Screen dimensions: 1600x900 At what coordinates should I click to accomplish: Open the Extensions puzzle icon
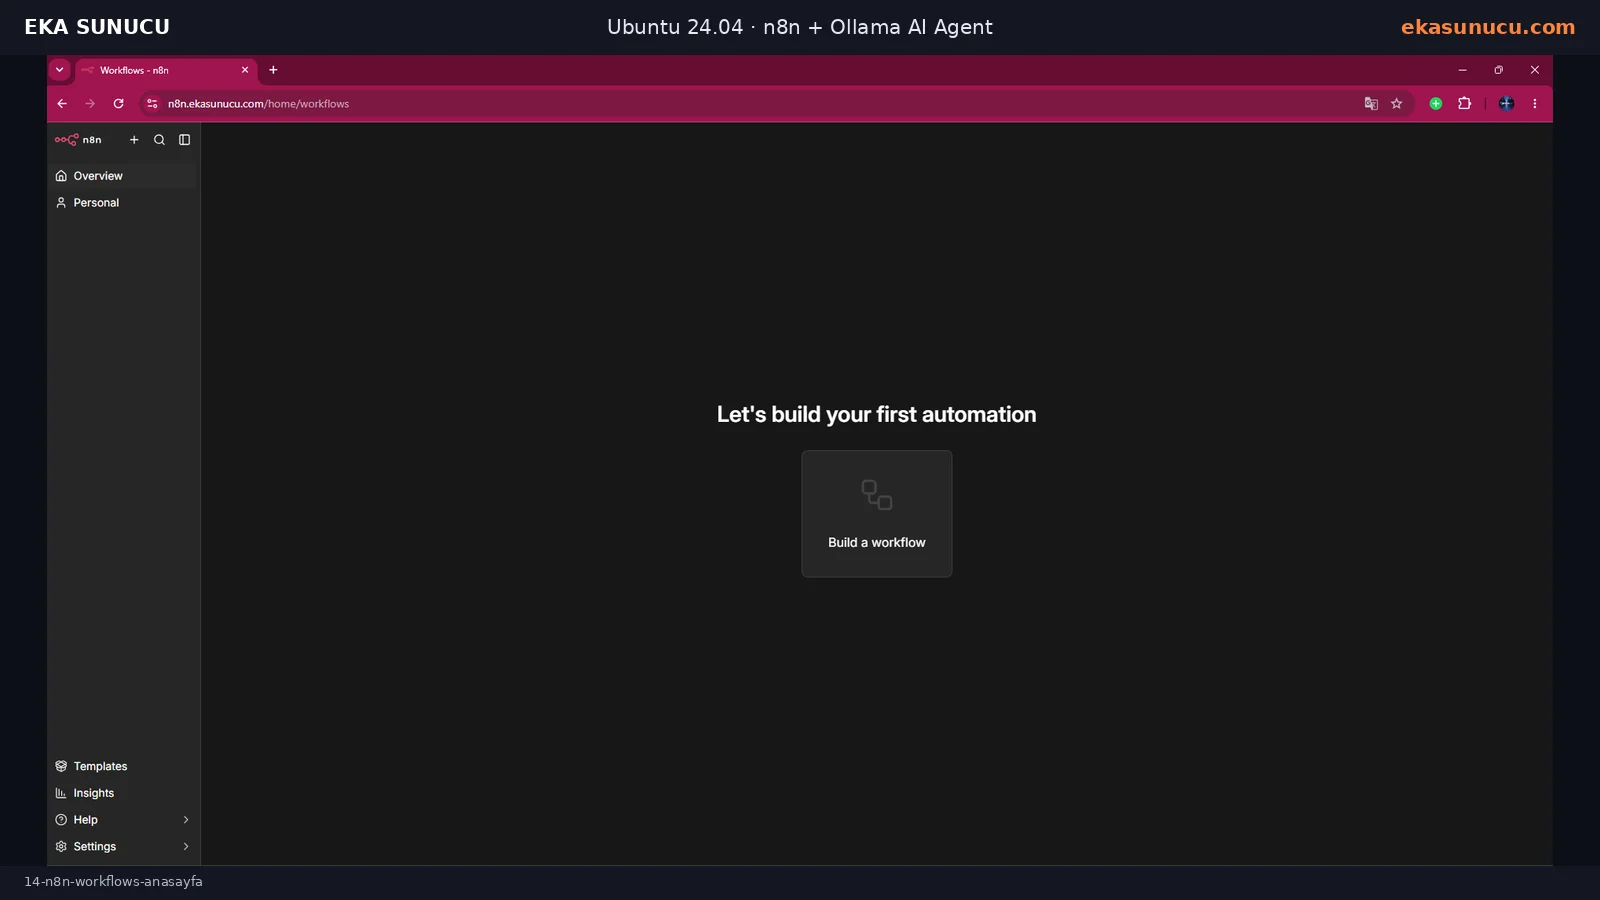point(1465,104)
